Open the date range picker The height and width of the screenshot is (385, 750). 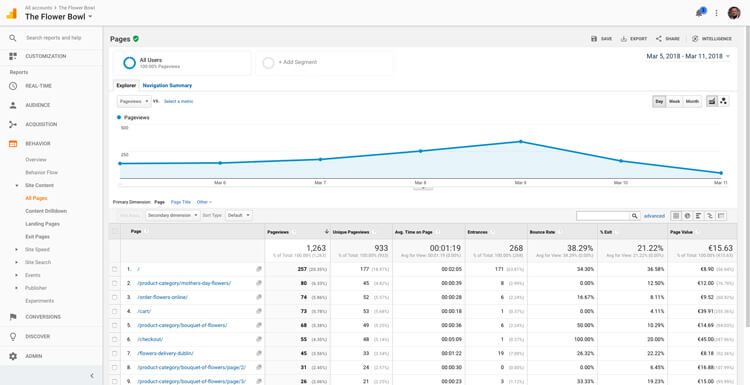(x=688, y=56)
